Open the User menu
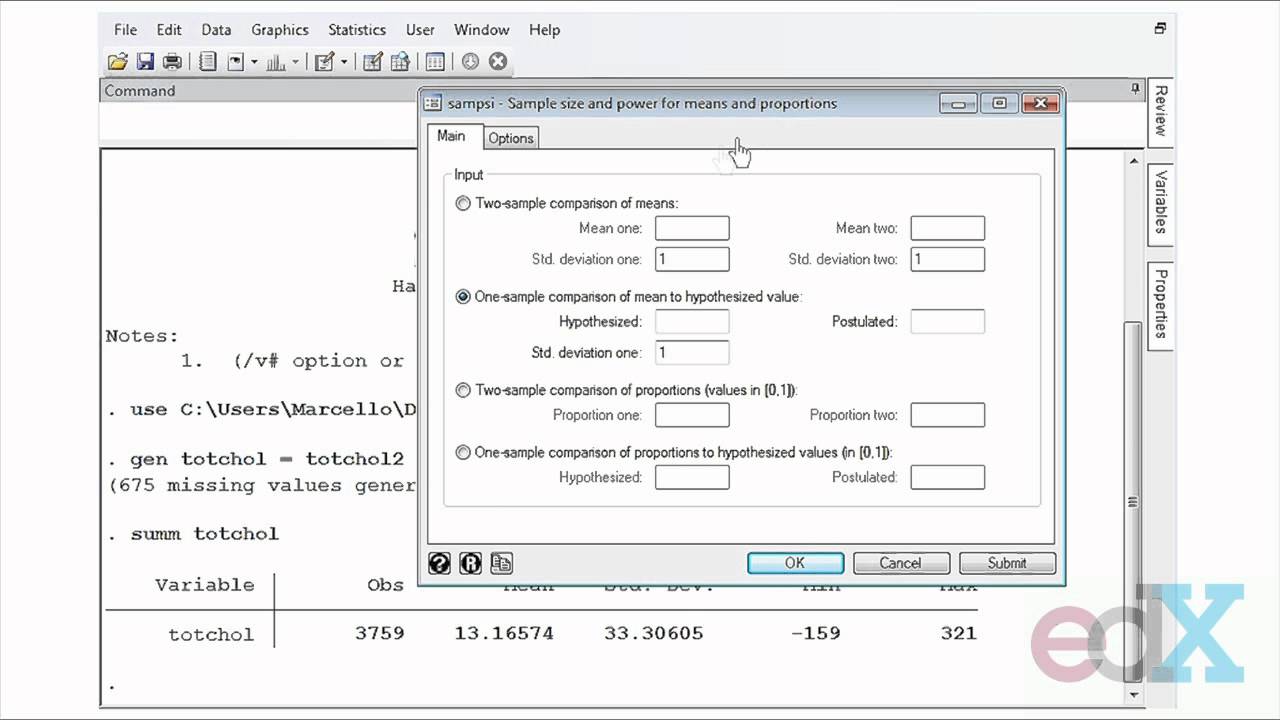The width and height of the screenshot is (1280, 720). coord(420,30)
